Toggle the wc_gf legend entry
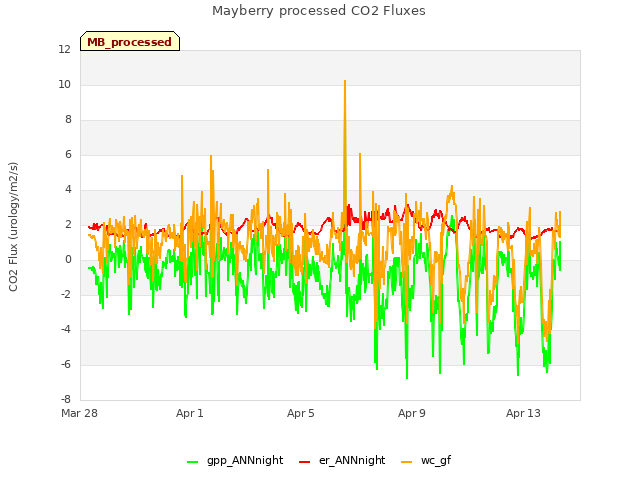 [x=426, y=460]
